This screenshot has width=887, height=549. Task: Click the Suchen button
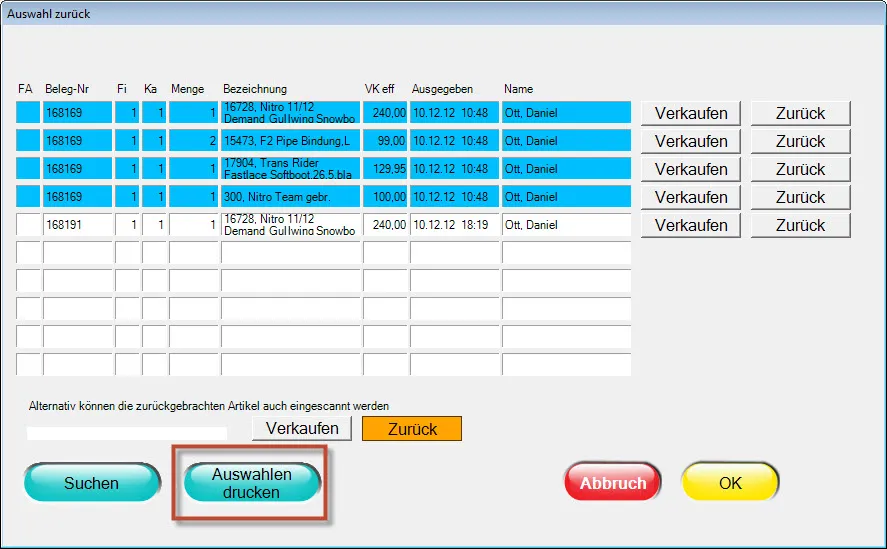click(x=92, y=483)
